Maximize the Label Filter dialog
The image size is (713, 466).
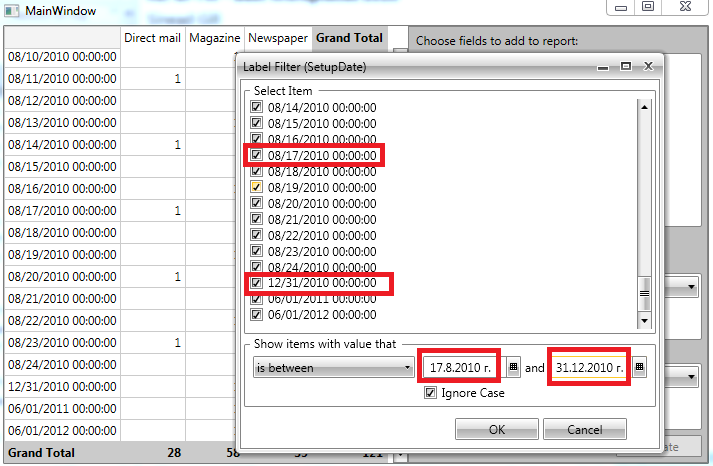tap(626, 66)
